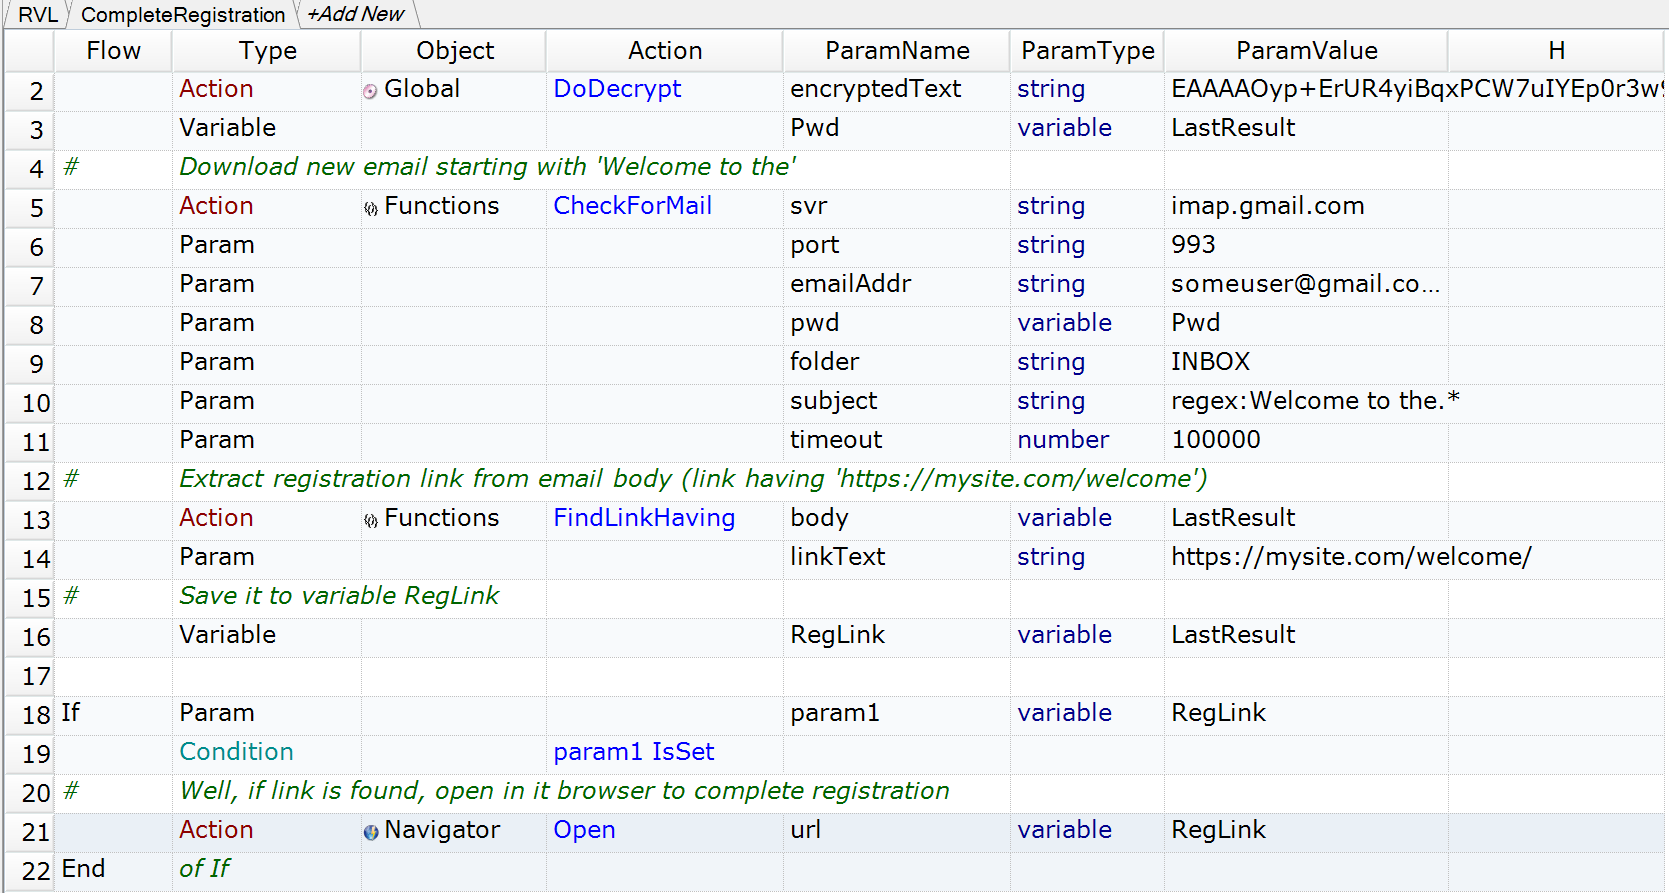Screen dimensions: 1669x893
Task: Switch to the RVL tab
Action: pyautogui.click(x=37, y=15)
